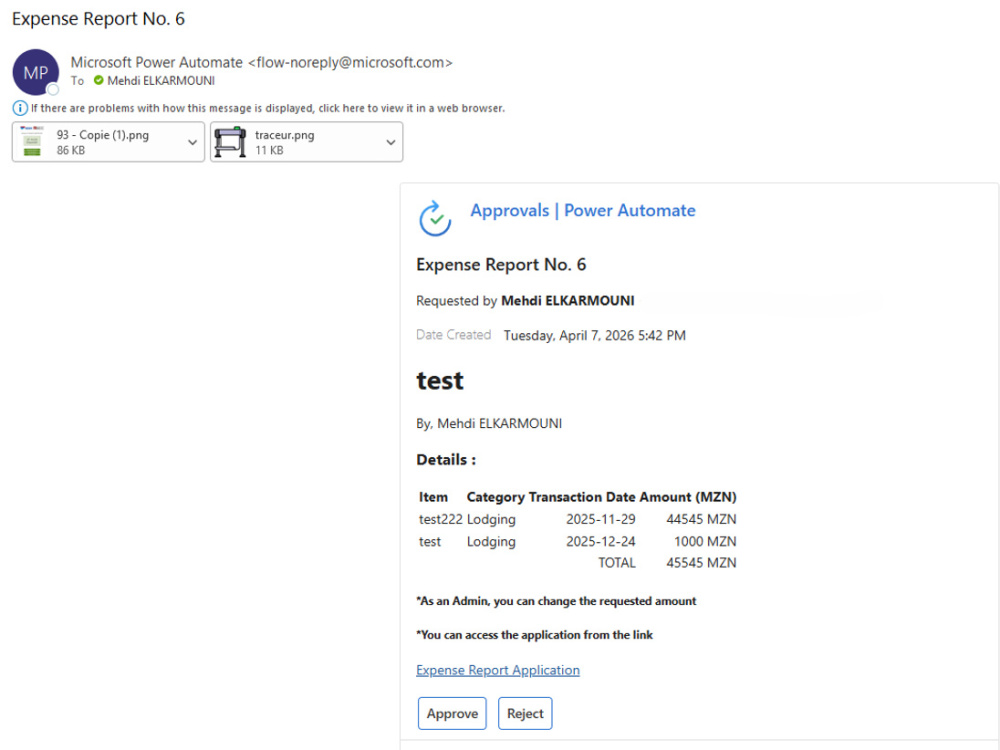Viewport: 1000px width, 750px height.
Task: Click the Date Created value Tuesday, April 7, 2026
Action: (x=594, y=335)
